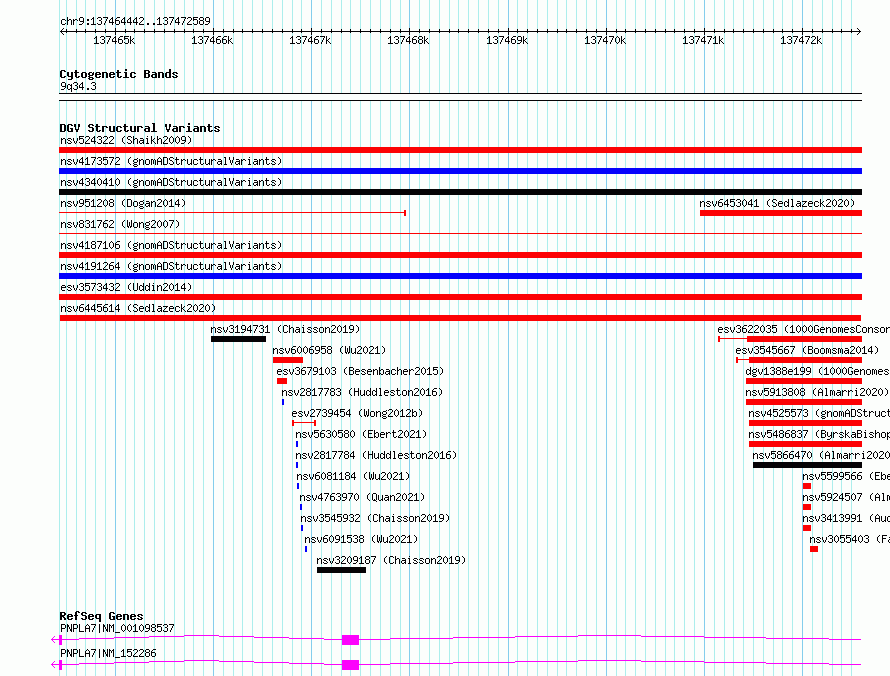This screenshot has height=676, width=890.
Task: Select nsv951208 (Dogan2014) label
Action: coord(123,203)
